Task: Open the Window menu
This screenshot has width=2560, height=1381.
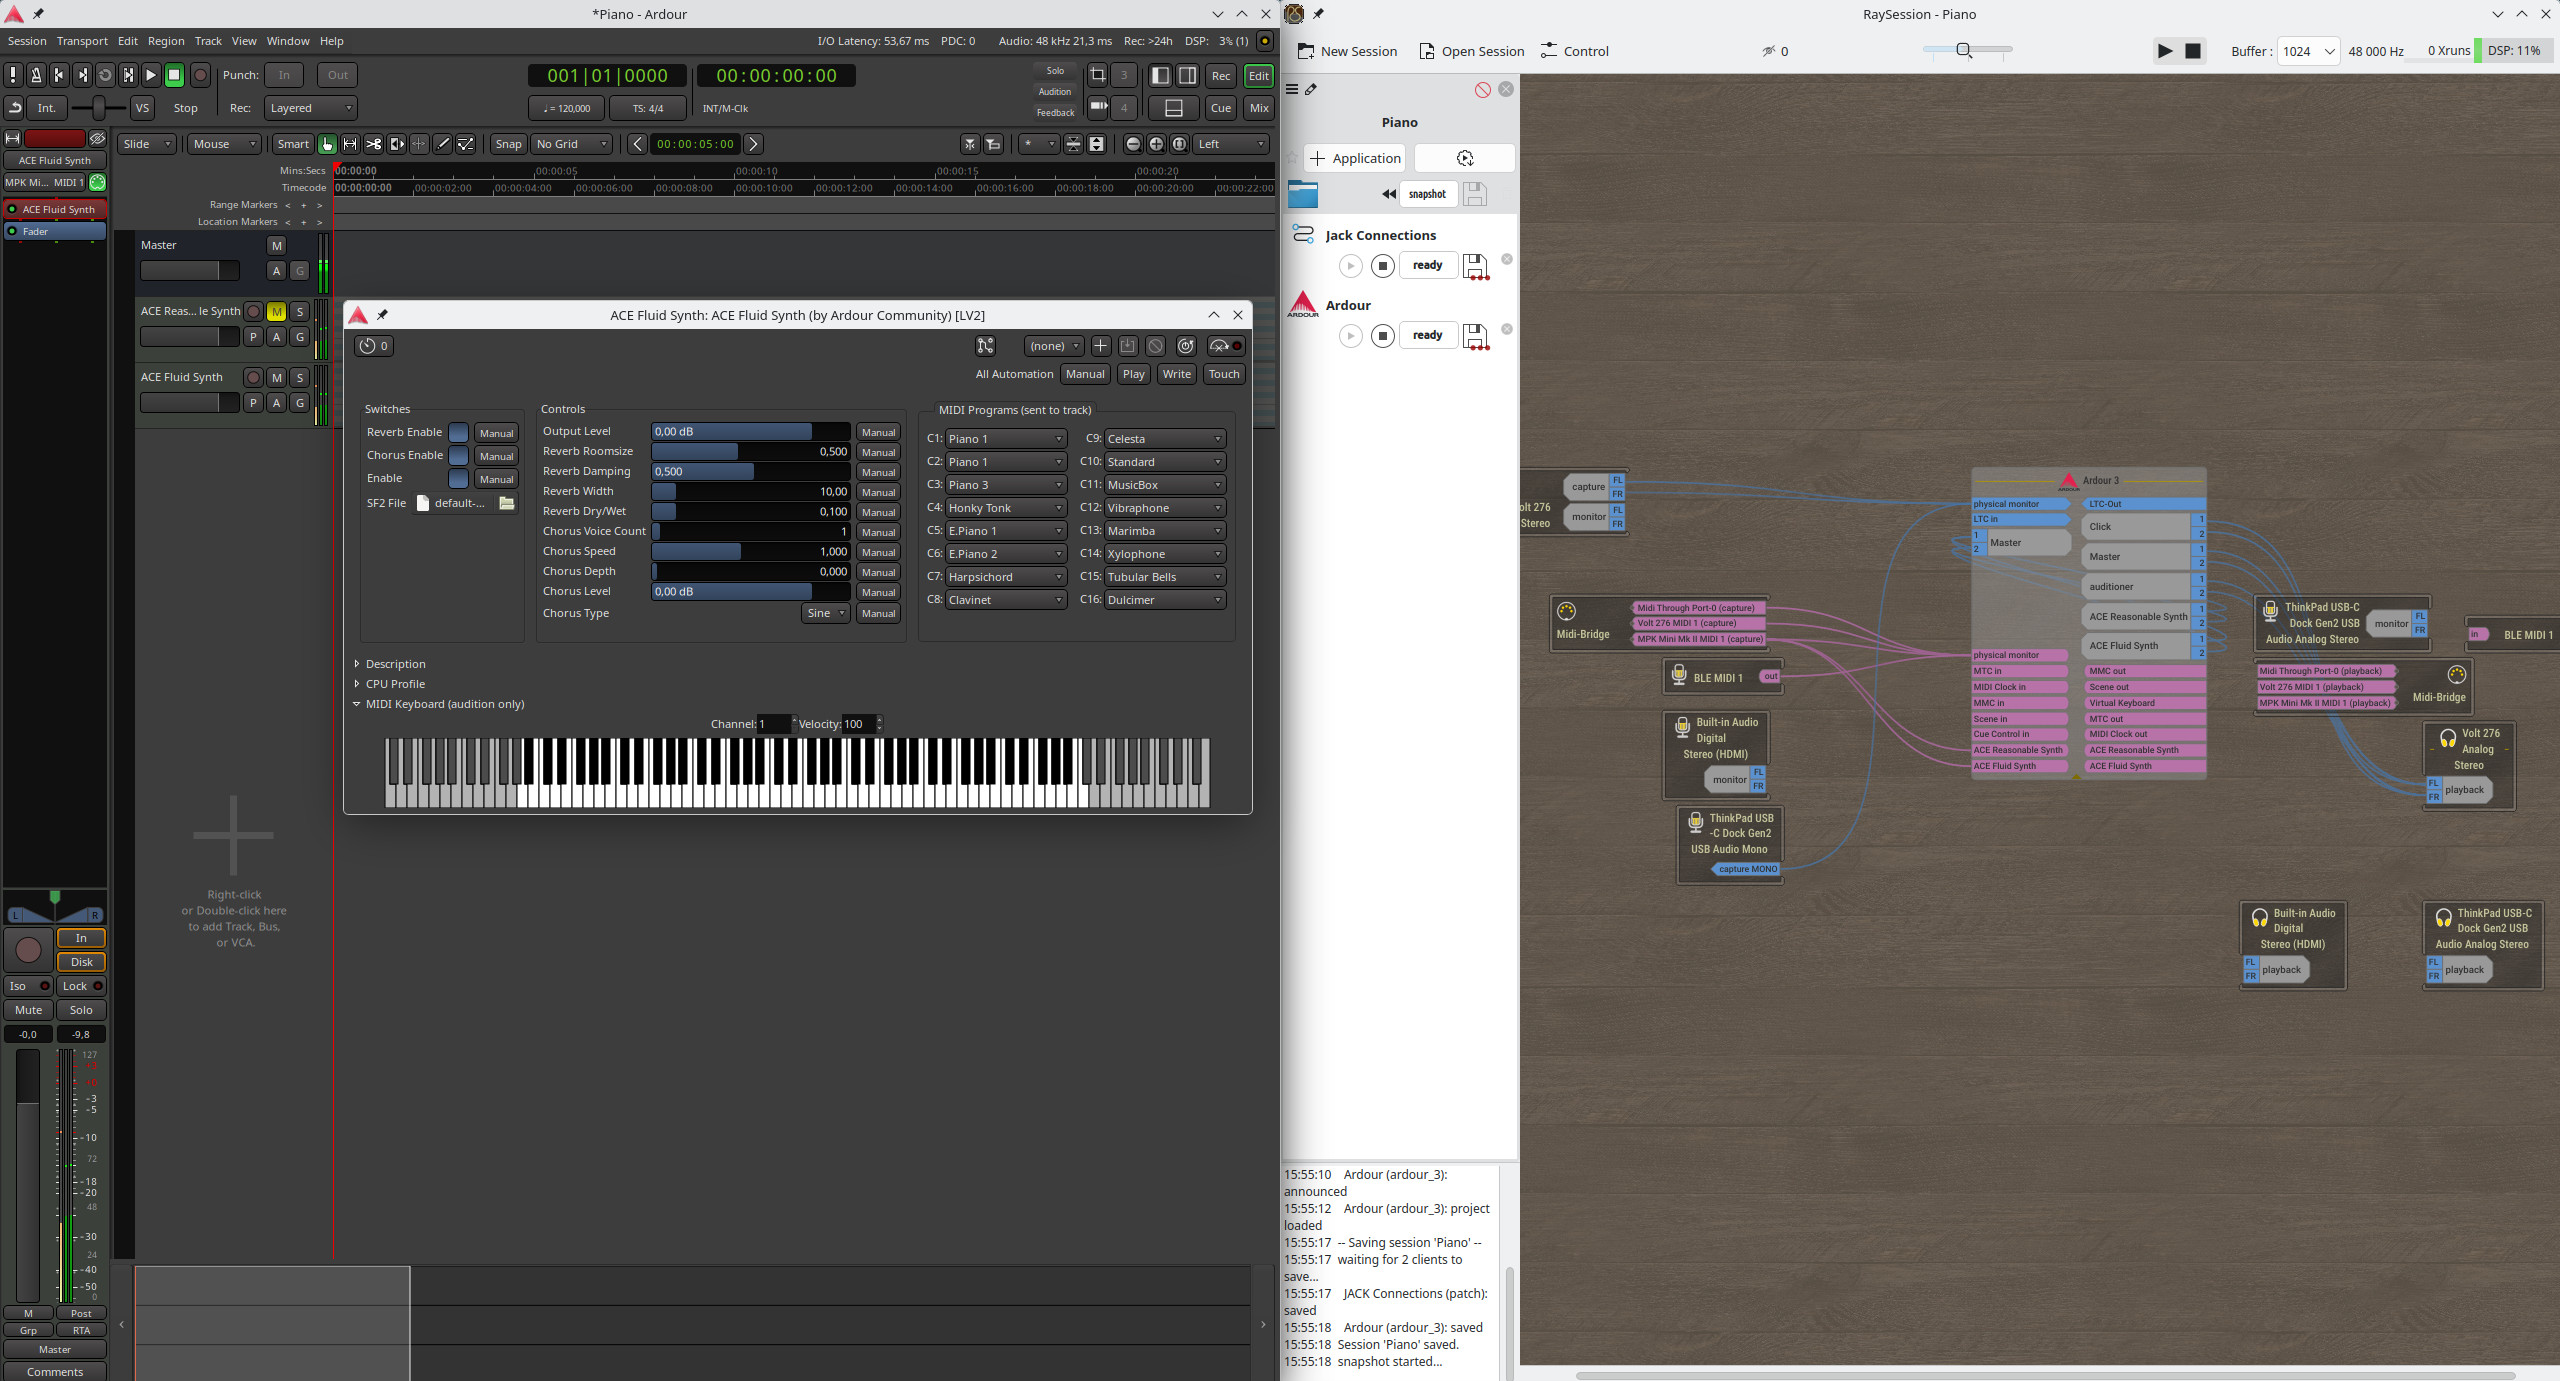Action: pos(288,41)
